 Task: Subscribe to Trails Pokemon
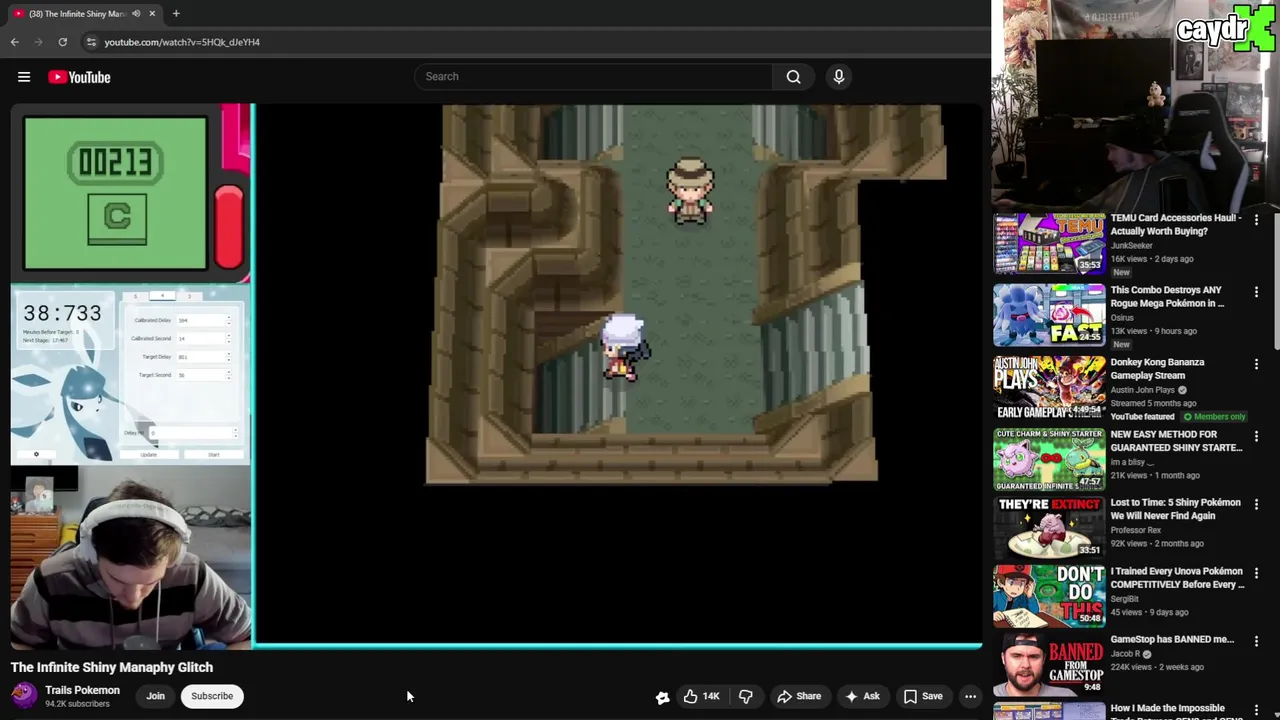pos(212,696)
